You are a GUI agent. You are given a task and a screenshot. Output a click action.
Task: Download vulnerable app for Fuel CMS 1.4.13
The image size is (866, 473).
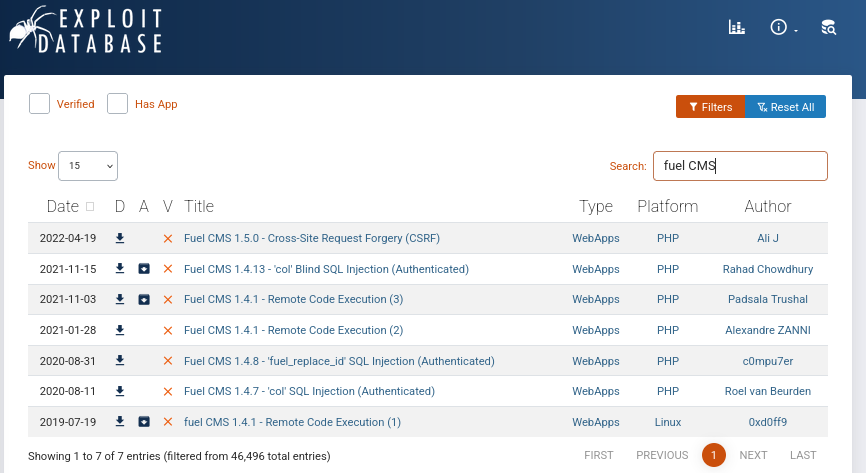point(144,269)
